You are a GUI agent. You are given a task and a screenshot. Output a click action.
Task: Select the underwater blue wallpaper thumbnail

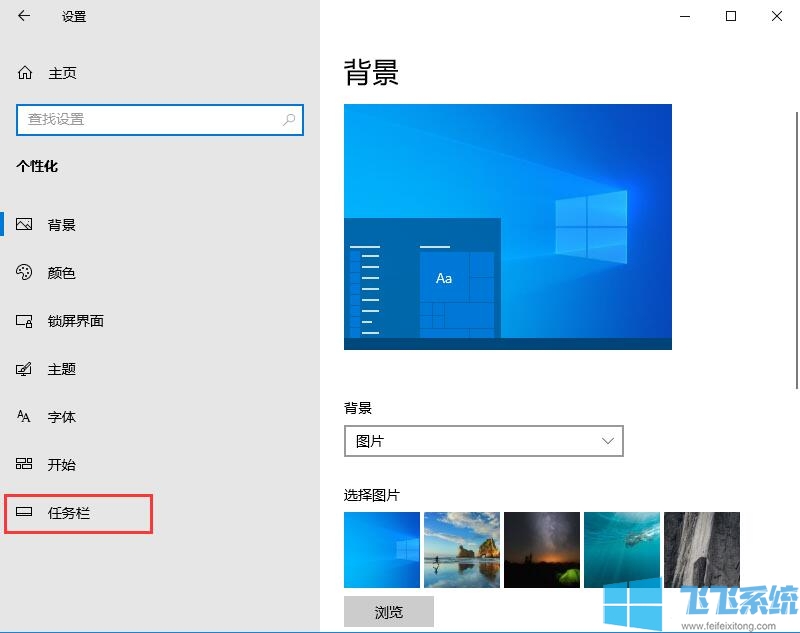click(x=621, y=548)
